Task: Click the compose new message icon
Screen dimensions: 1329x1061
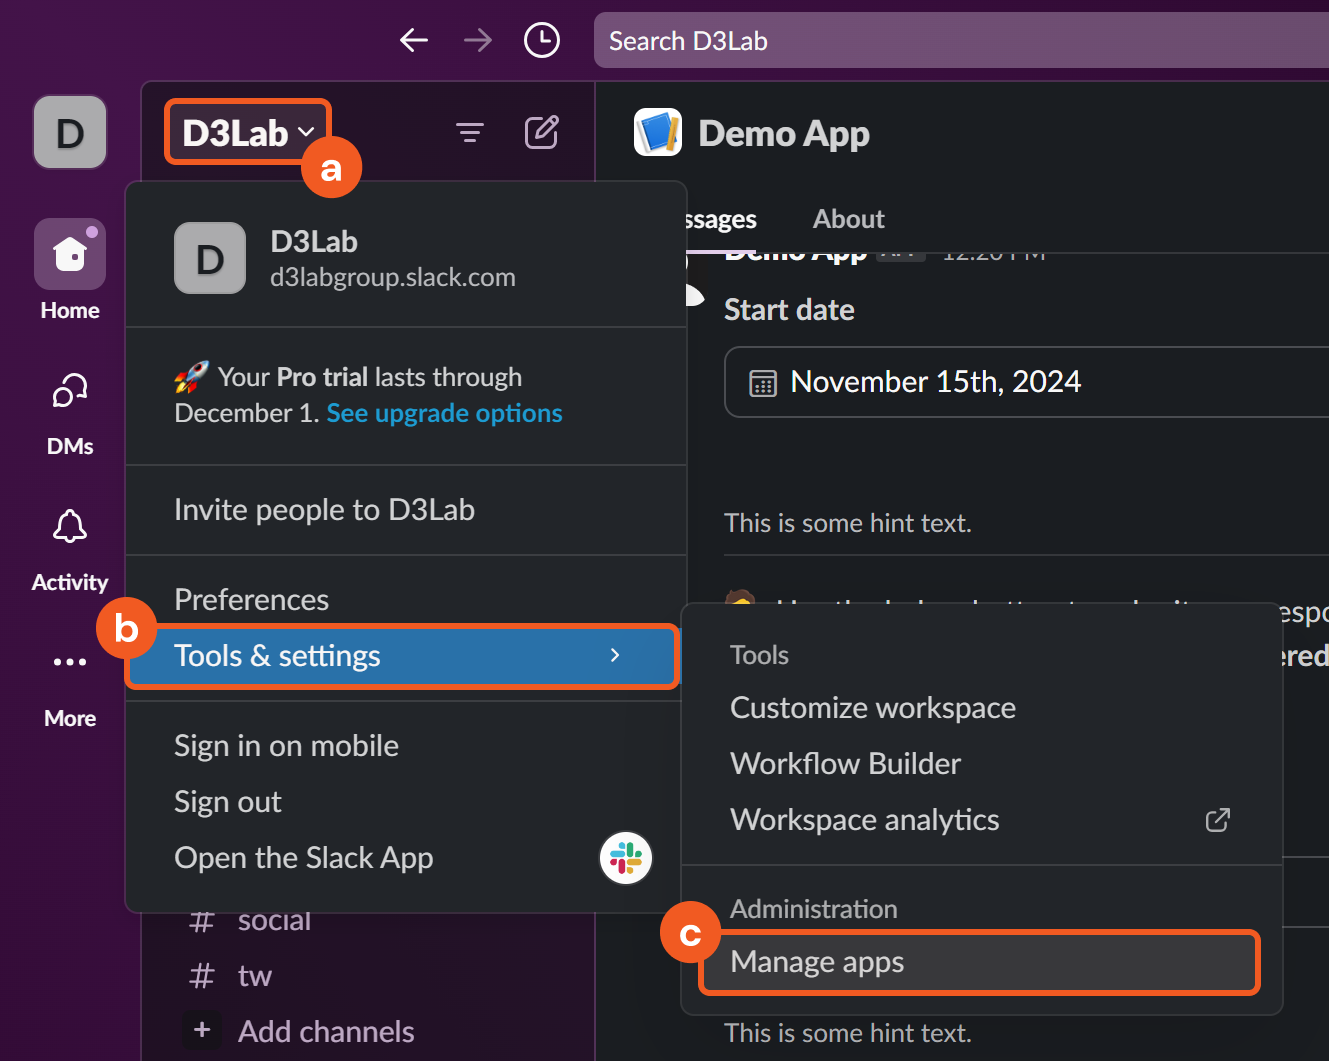Action: [541, 132]
